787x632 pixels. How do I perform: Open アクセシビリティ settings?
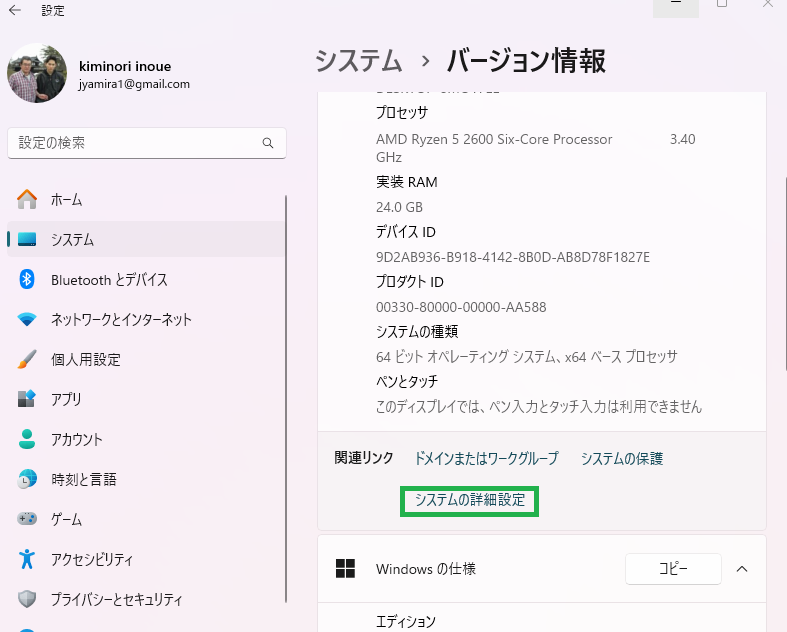coord(147,559)
